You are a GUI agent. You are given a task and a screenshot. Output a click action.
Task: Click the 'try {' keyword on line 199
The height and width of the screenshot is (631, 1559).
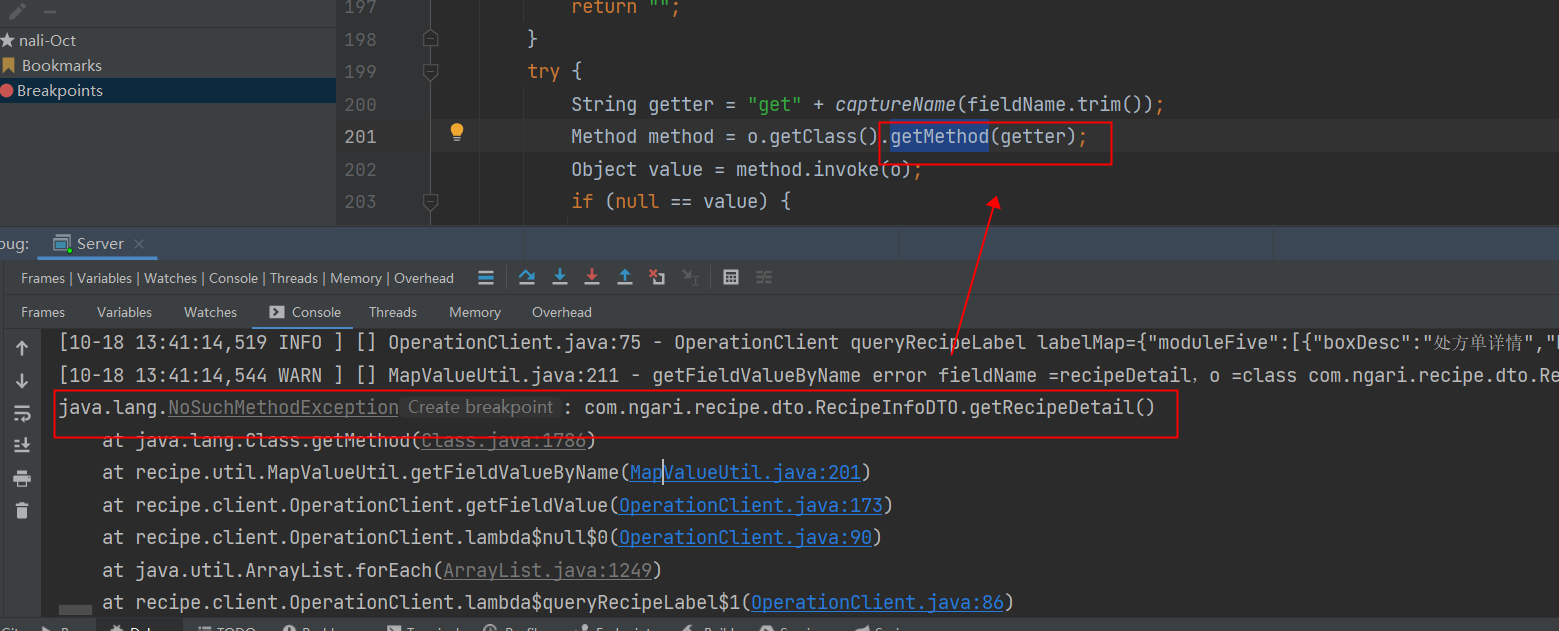(x=555, y=72)
